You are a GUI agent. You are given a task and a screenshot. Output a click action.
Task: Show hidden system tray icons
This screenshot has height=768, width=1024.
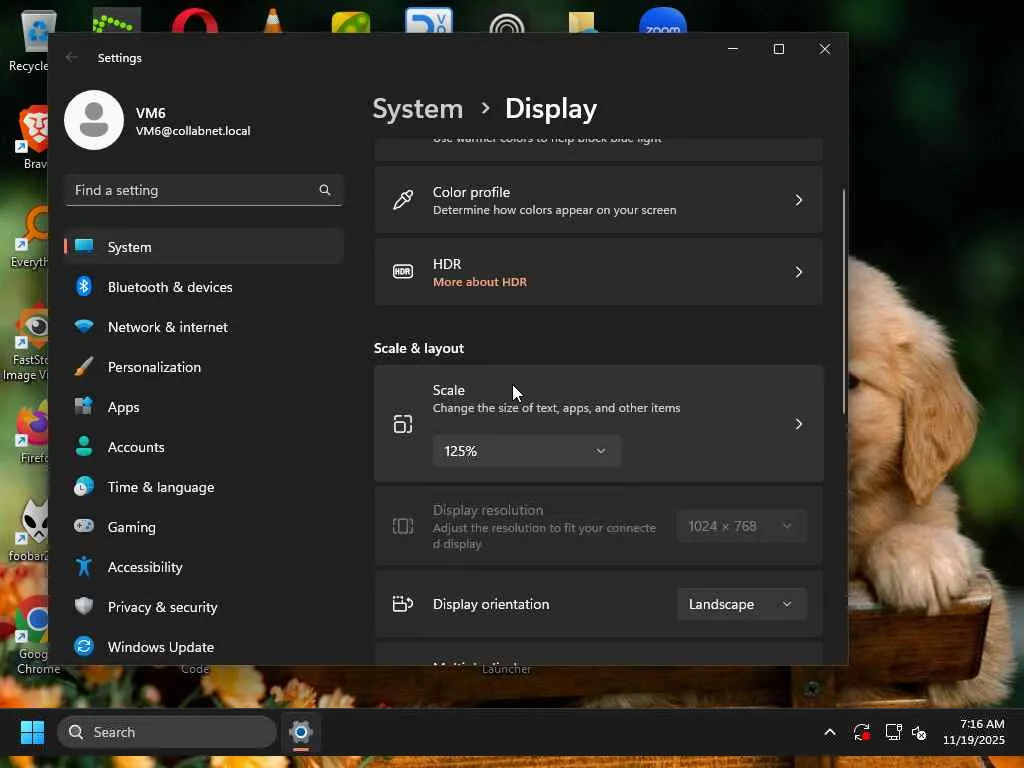point(829,732)
